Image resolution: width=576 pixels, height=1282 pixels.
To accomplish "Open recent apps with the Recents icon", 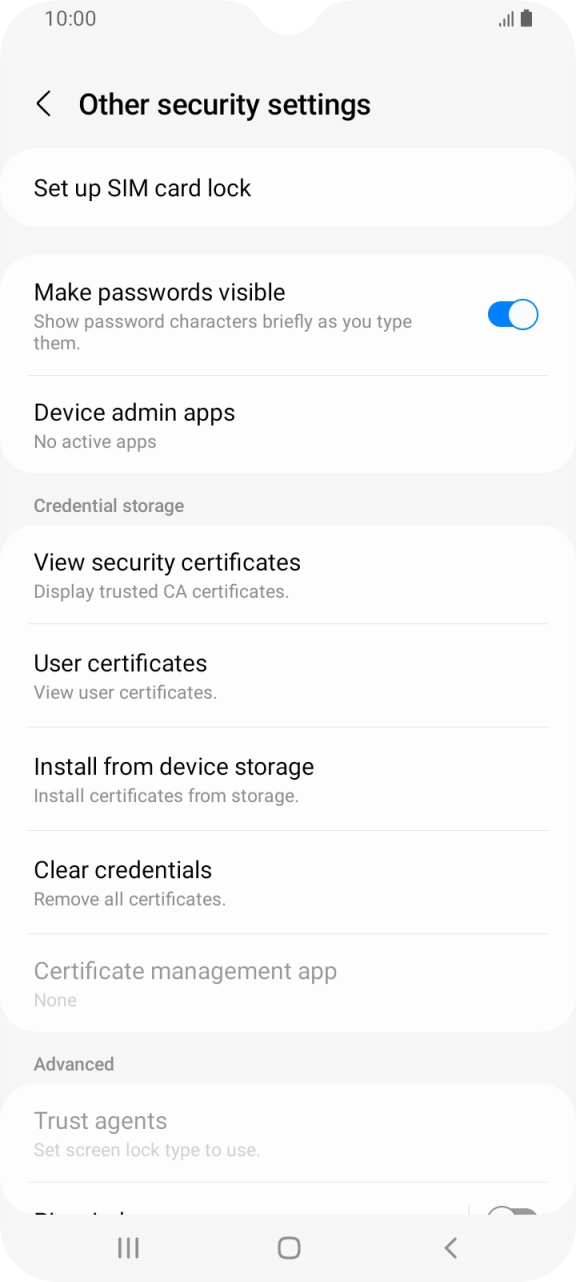I will tap(127, 1248).
